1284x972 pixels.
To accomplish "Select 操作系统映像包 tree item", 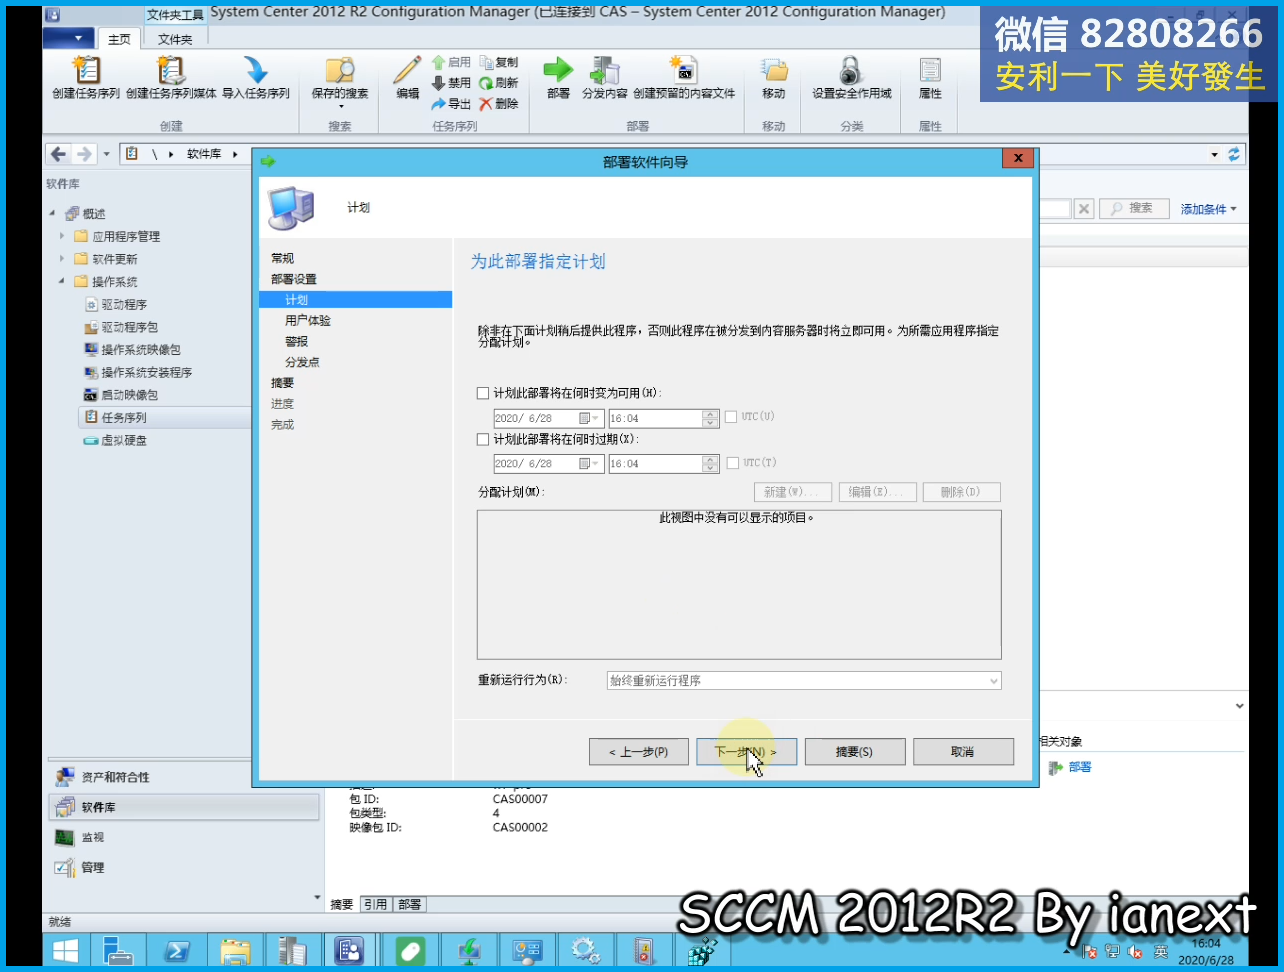I will pyautogui.click(x=133, y=350).
